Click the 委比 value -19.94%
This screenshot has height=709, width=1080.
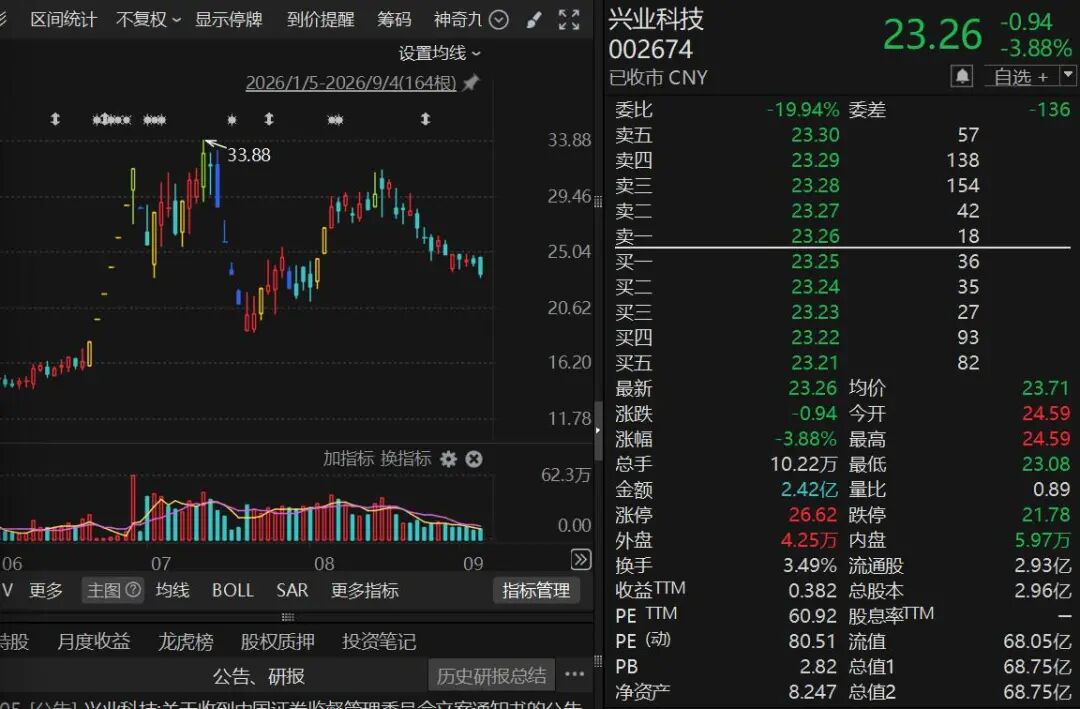pos(803,110)
